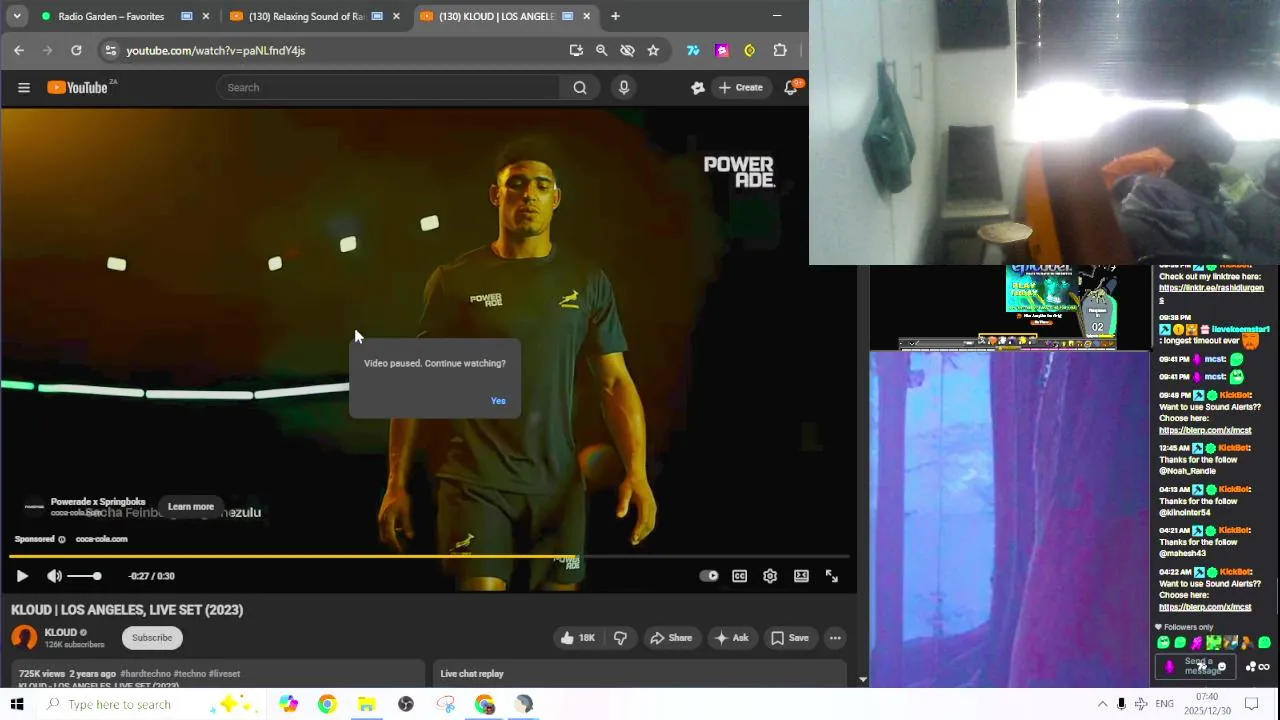
Task: Reload the page with refresh icon
Action: click(76, 50)
